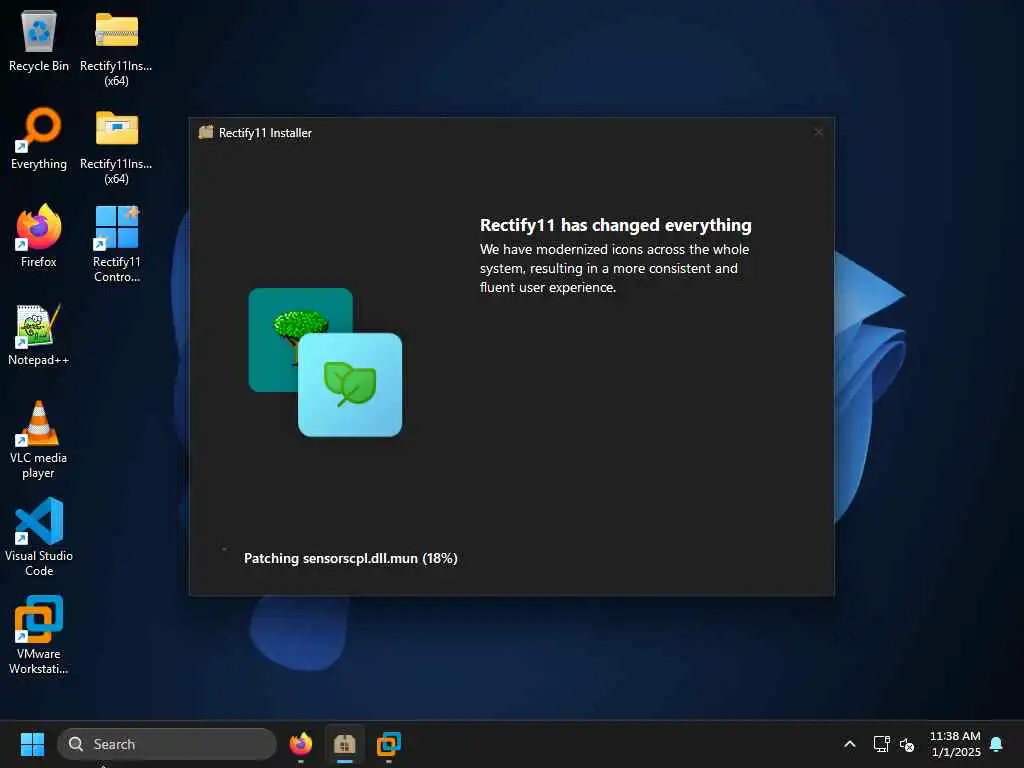Select the zipped Rectify11Ins... (x64) folder icon

pyautogui.click(x=116, y=48)
